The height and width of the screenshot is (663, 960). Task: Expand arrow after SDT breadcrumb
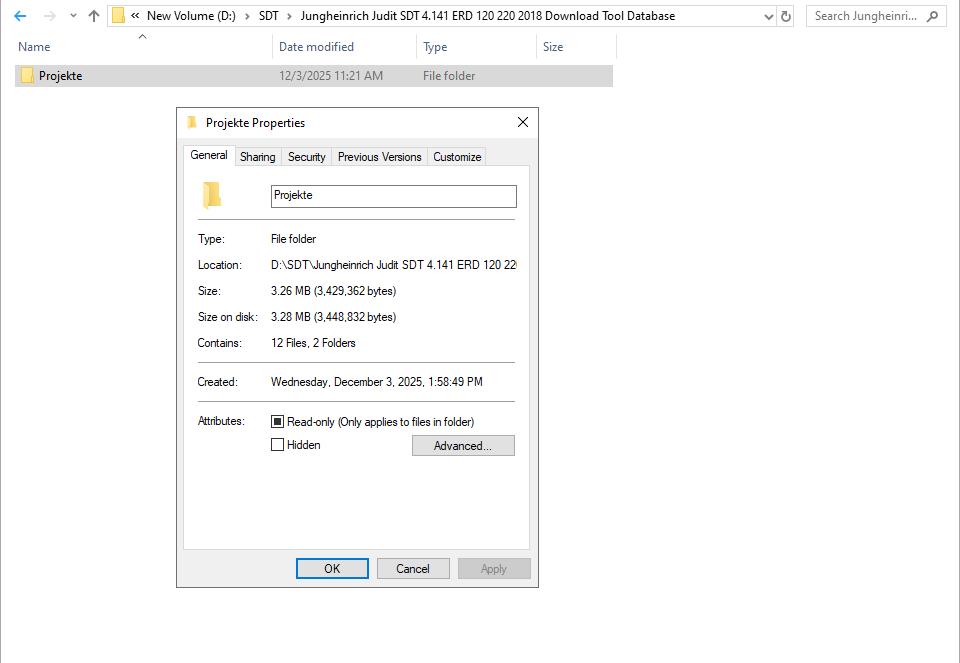click(x=290, y=17)
